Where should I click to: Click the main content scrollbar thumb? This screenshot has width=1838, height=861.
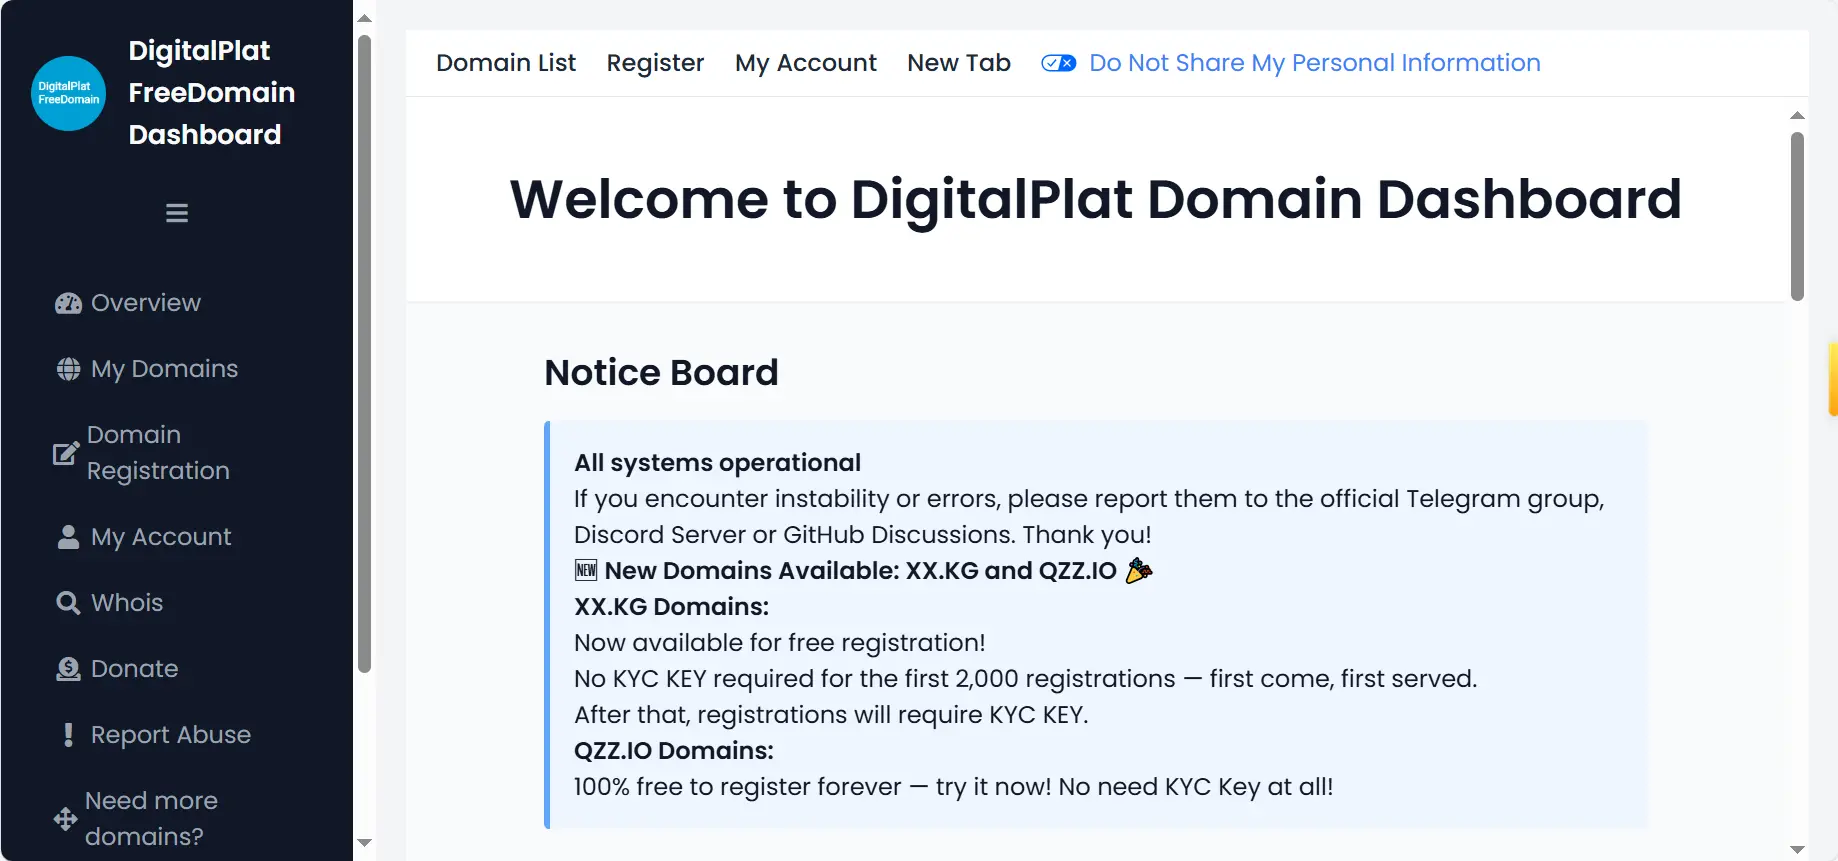pos(1797,216)
